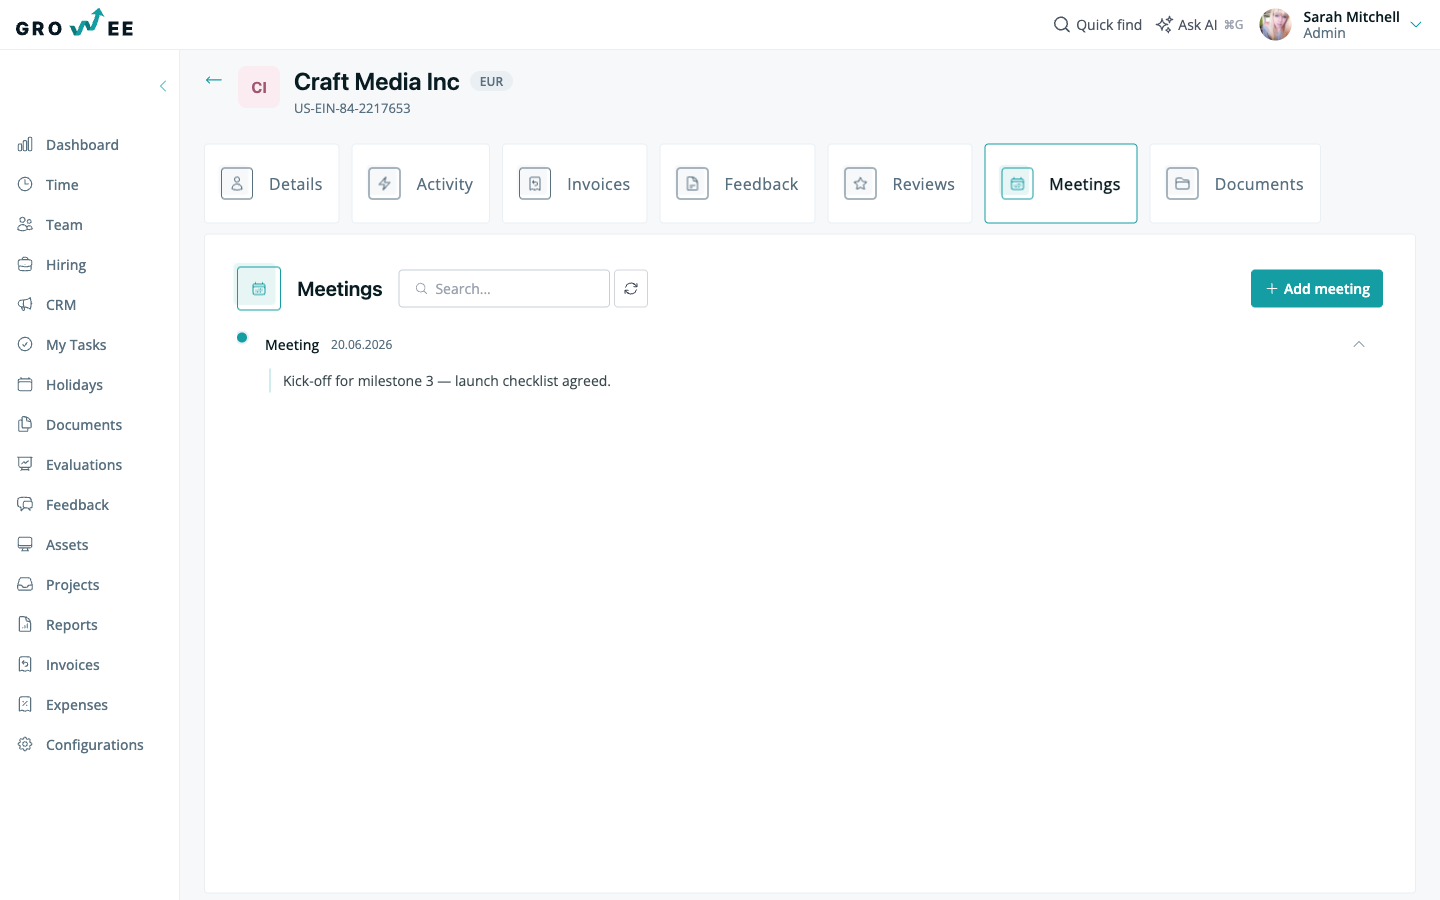Screen dimensions: 1440x900
Task: Collapse the sidebar with the chevron
Action: coord(163,86)
